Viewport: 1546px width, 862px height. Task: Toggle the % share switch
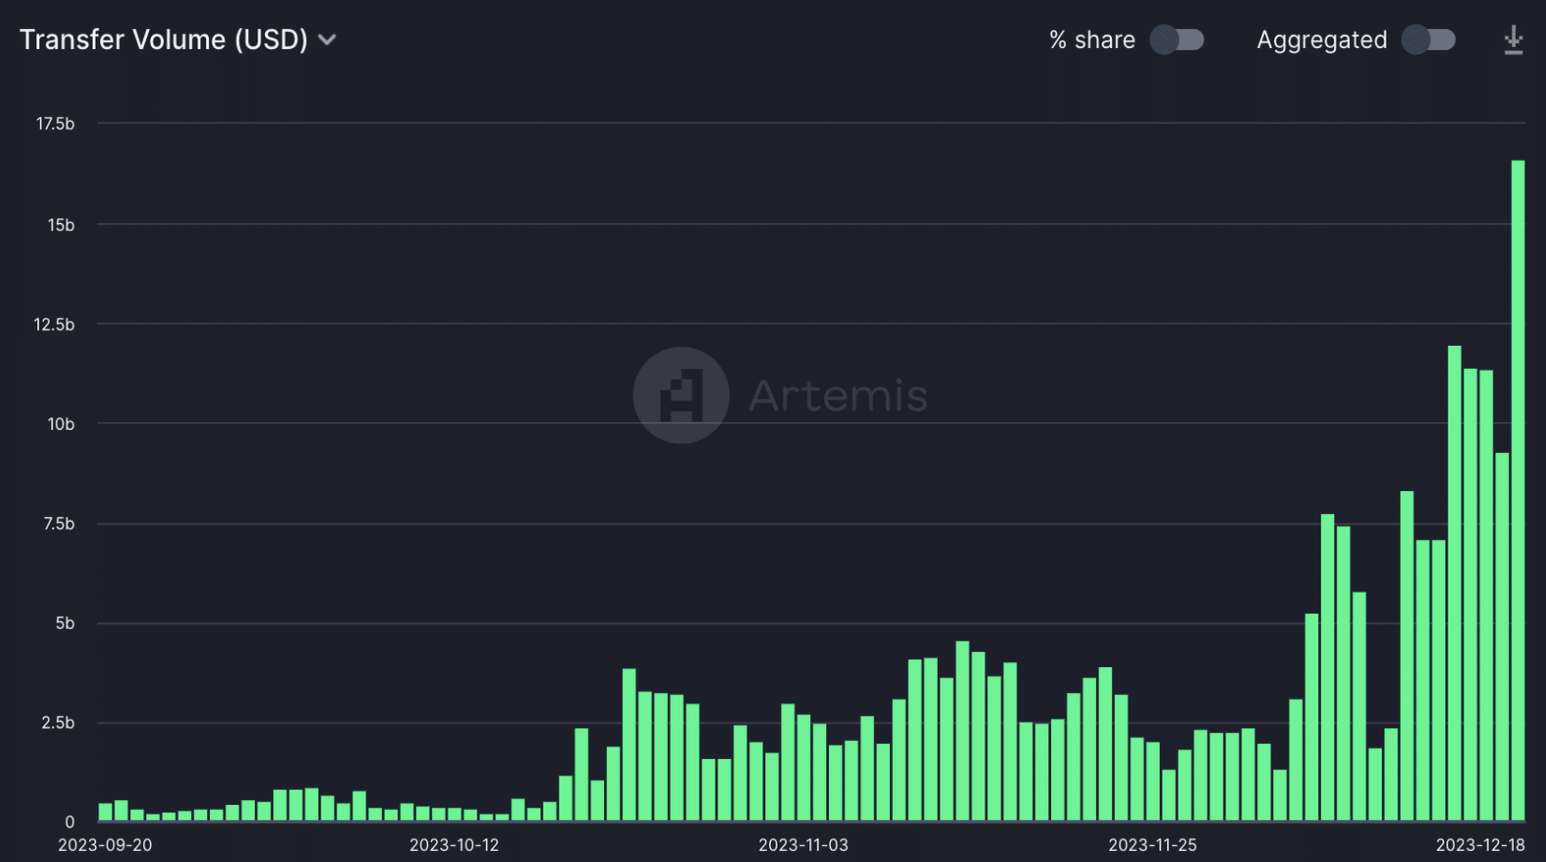coord(1177,40)
